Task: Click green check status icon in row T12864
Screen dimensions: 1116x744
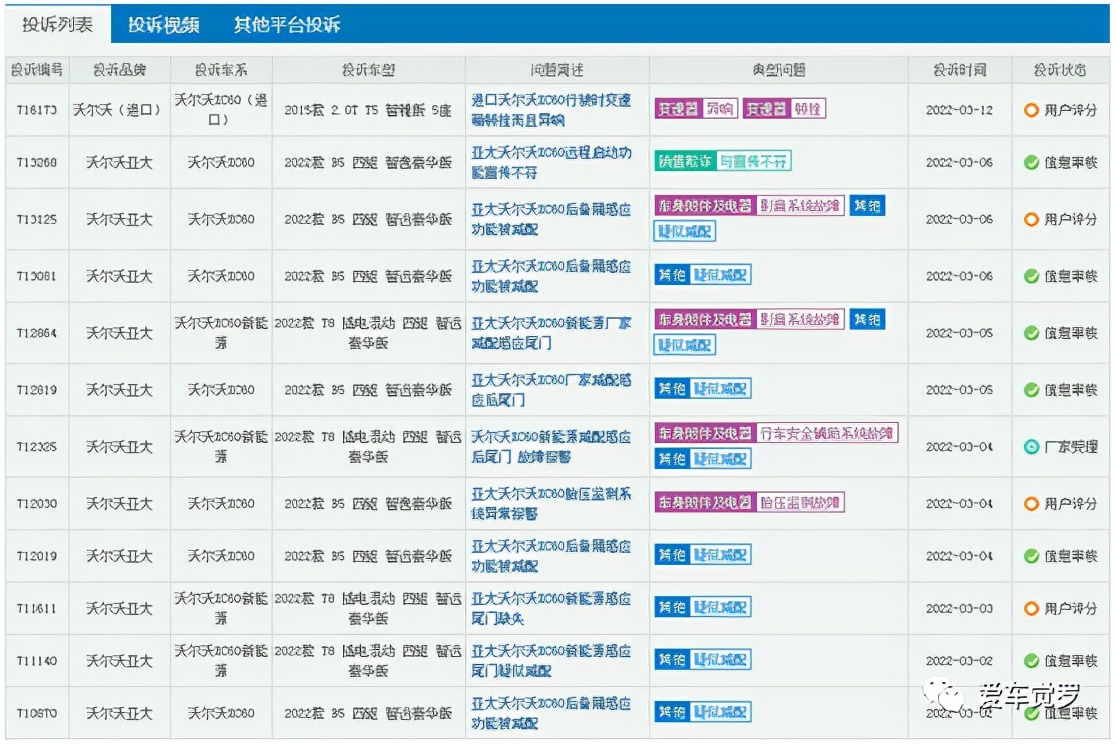Action: [1031, 333]
